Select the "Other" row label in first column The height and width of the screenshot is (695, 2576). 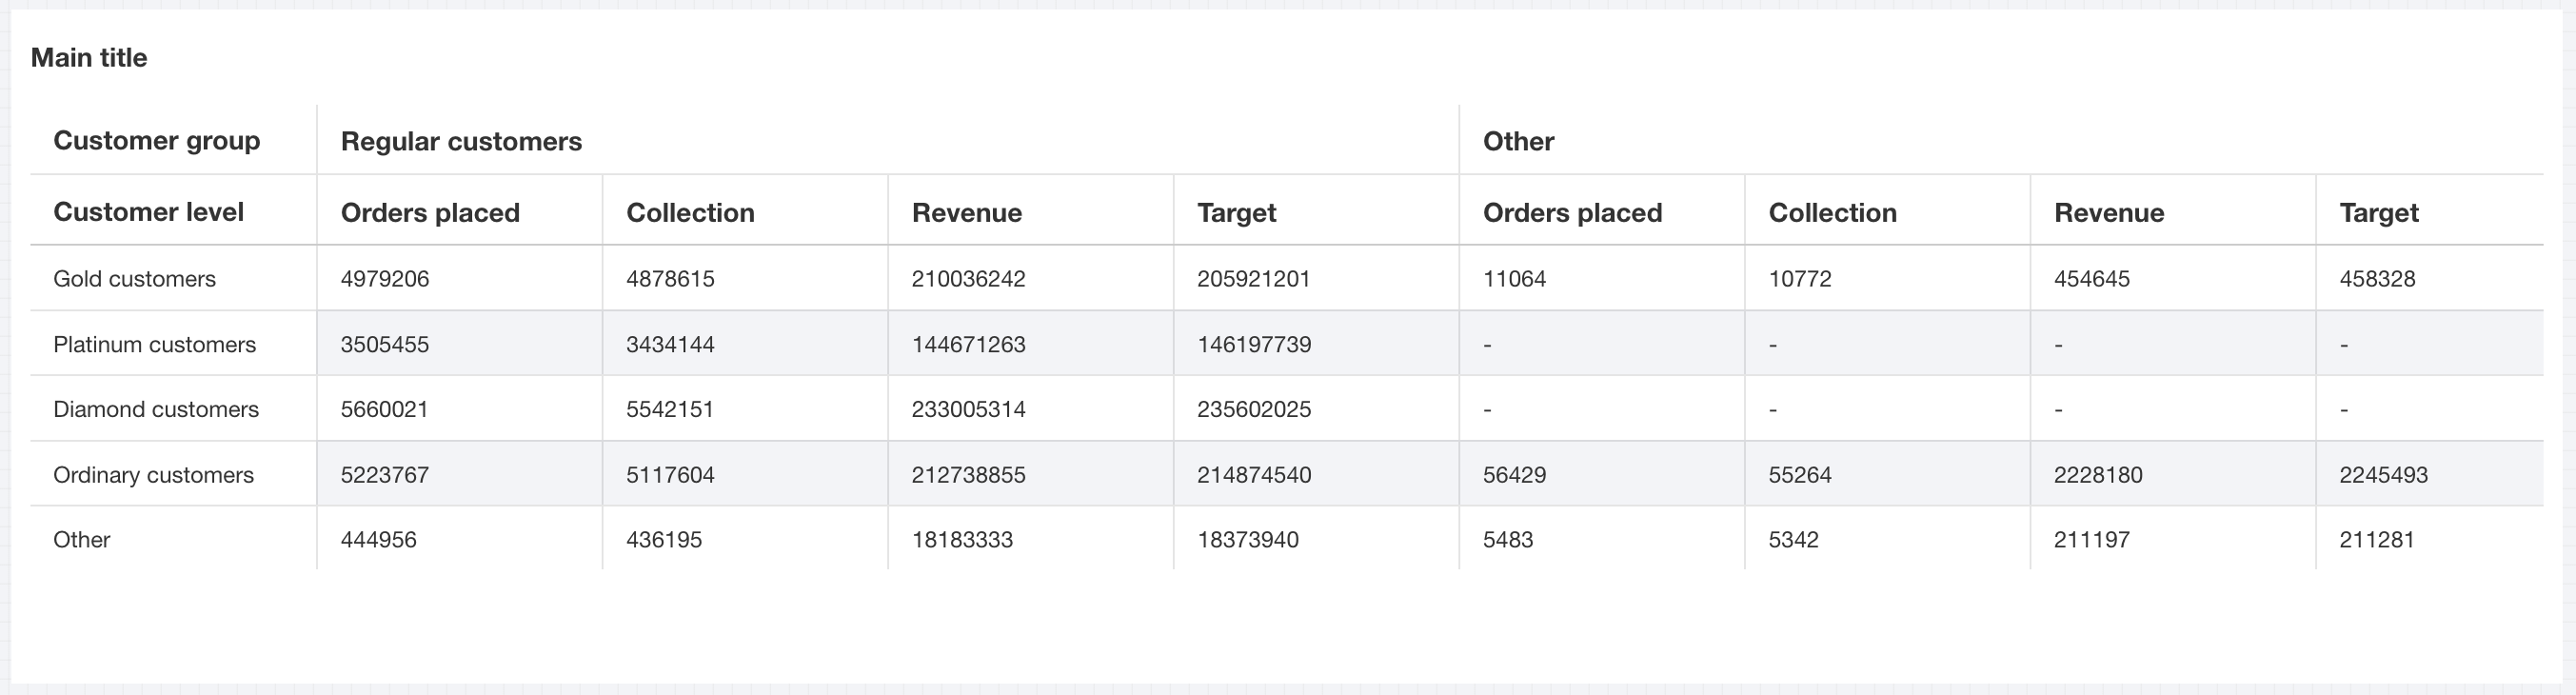pos(82,540)
